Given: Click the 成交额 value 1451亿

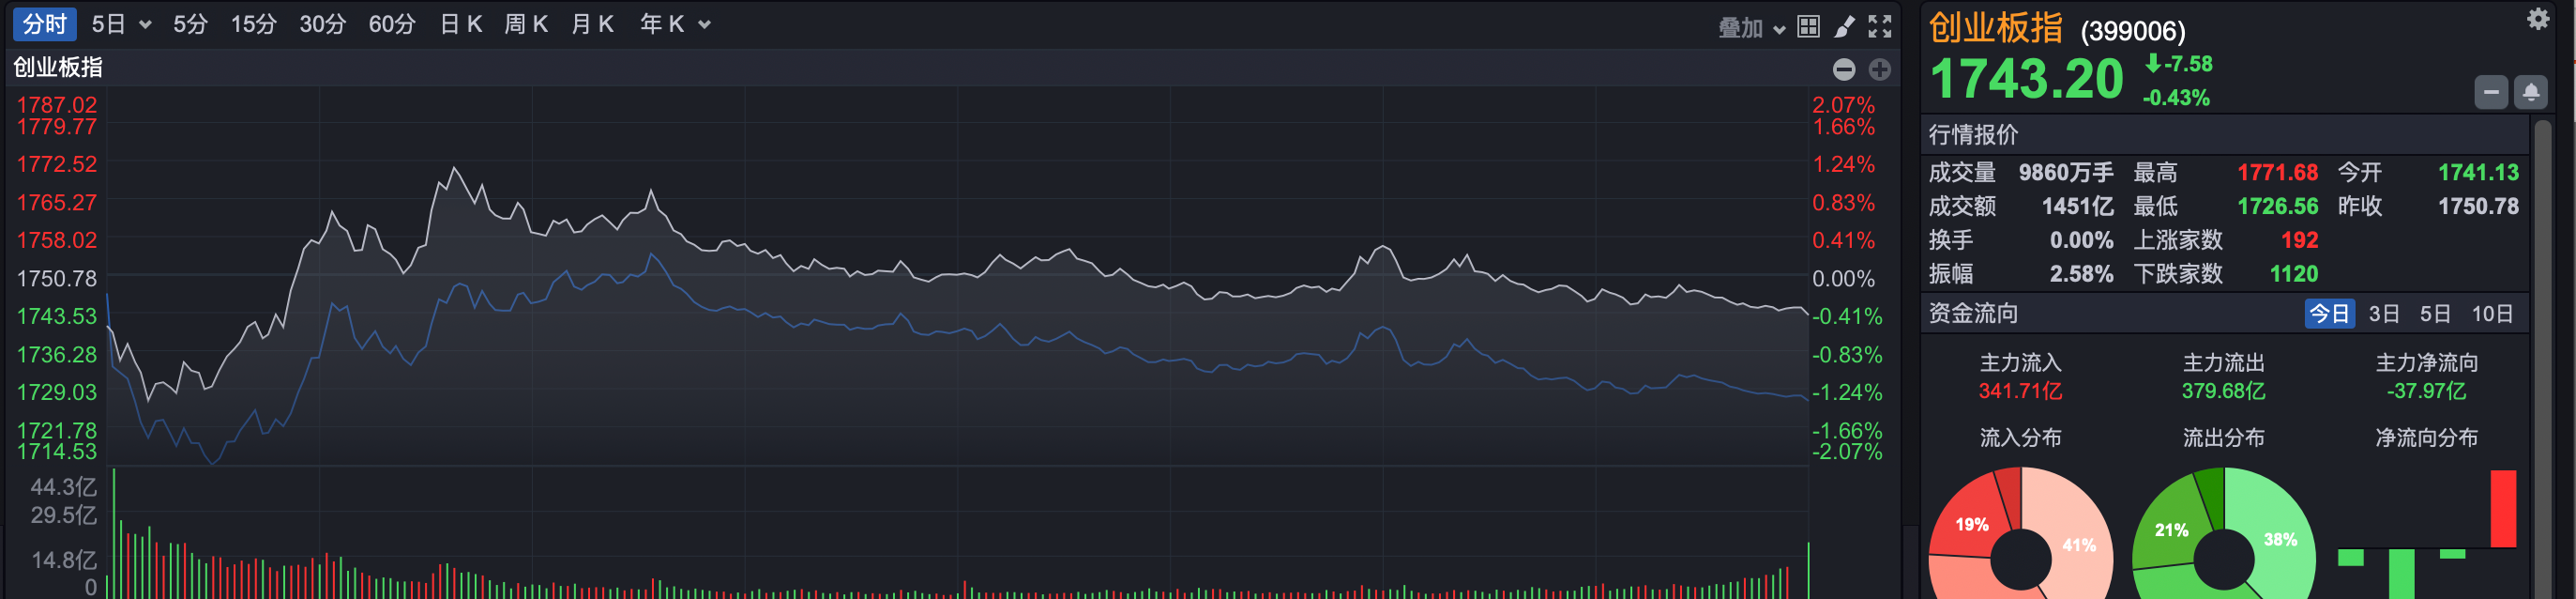Looking at the screenshot, I should click(x=2077, y=207).
